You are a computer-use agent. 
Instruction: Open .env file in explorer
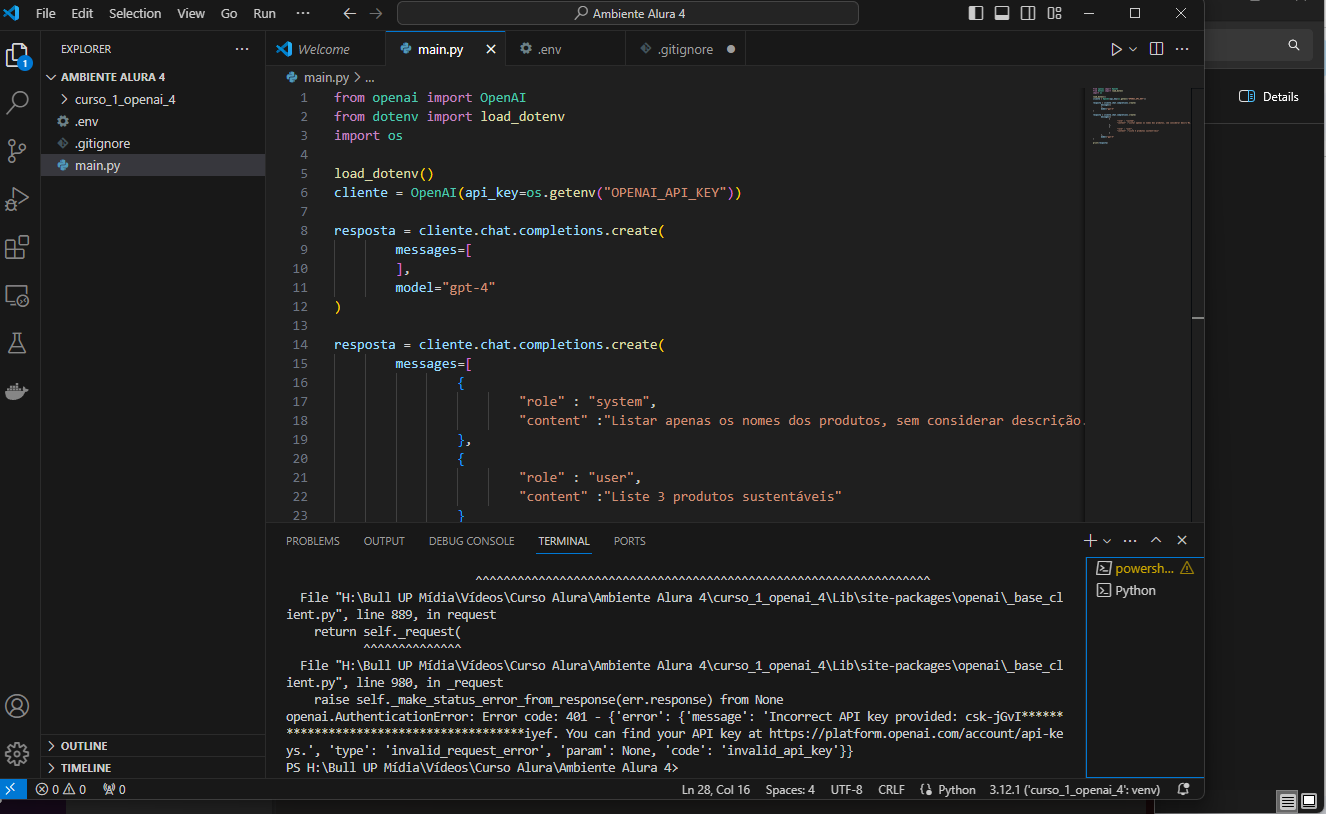pos(153,121)
